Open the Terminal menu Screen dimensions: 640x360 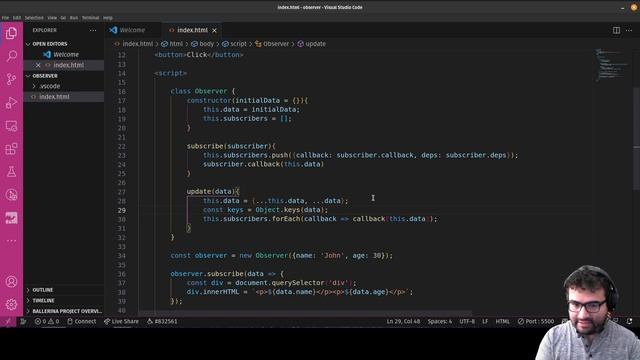pyautogui.click(x=91, y=18)
